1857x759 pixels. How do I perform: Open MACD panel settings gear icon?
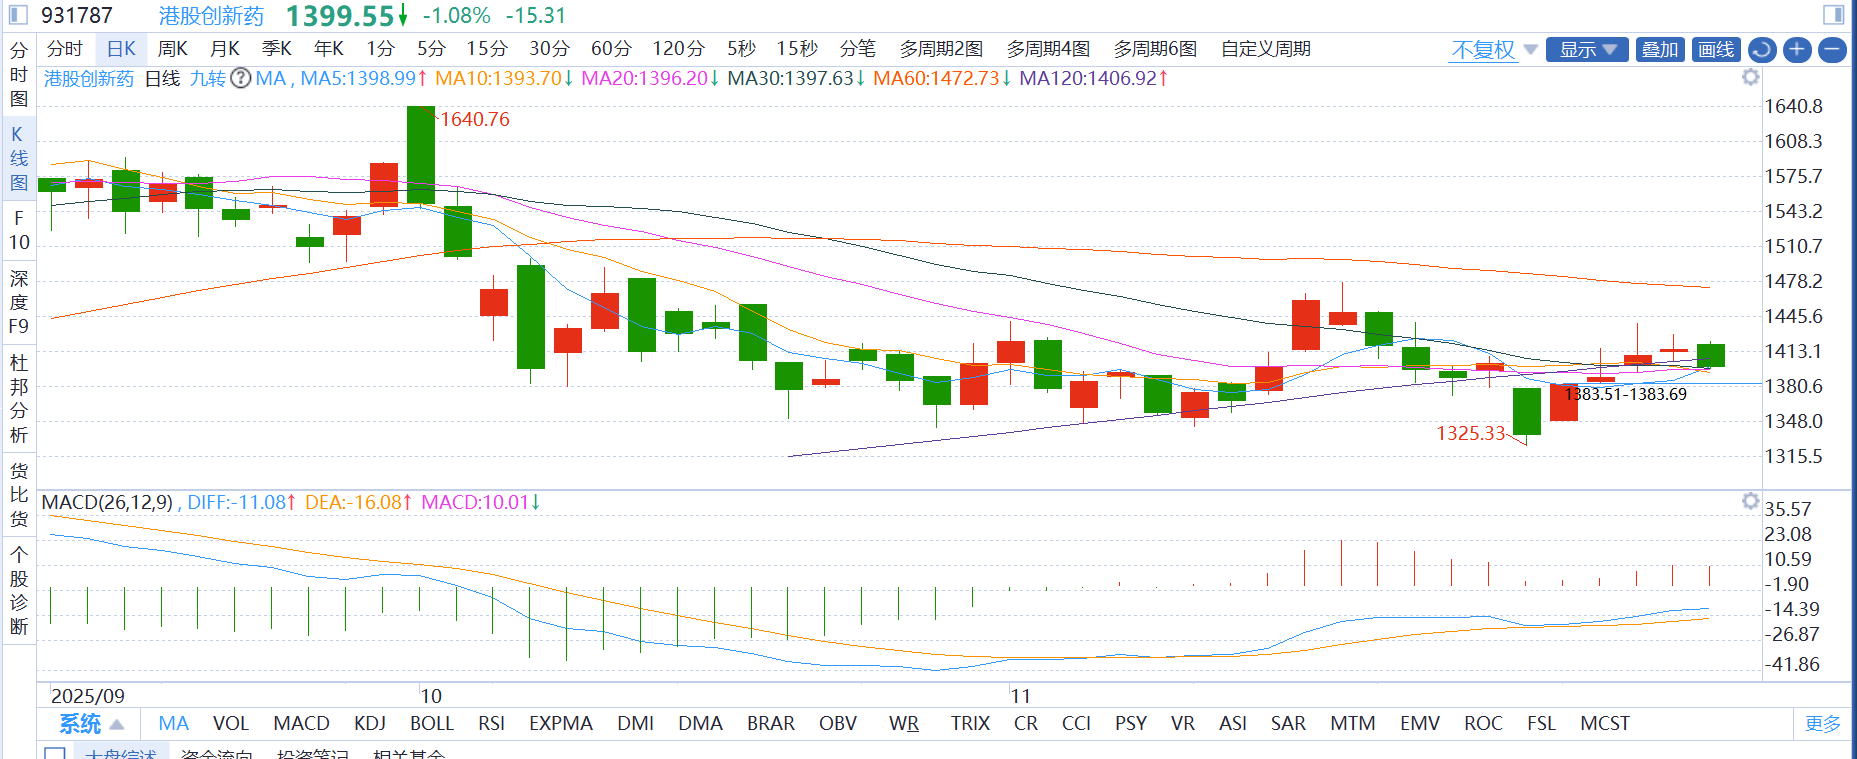click(x=1750, y=501)
